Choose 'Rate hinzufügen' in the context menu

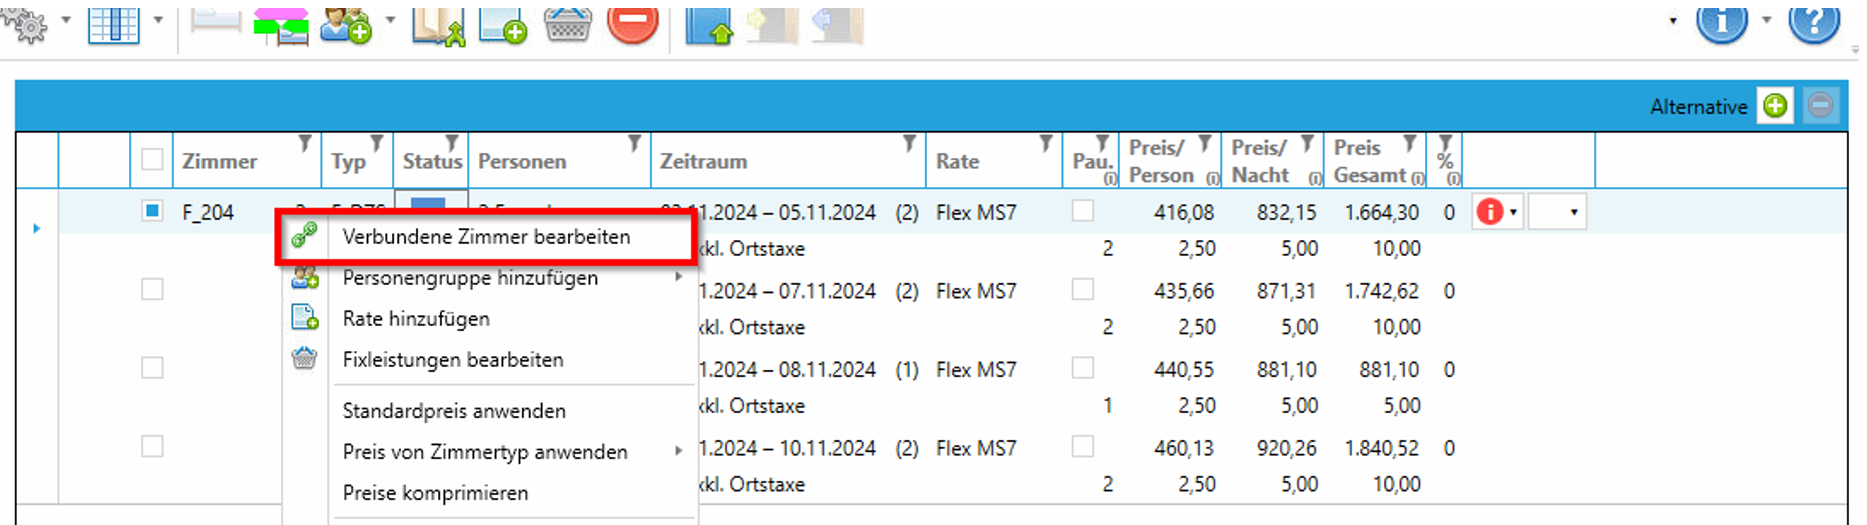point(416,319)
